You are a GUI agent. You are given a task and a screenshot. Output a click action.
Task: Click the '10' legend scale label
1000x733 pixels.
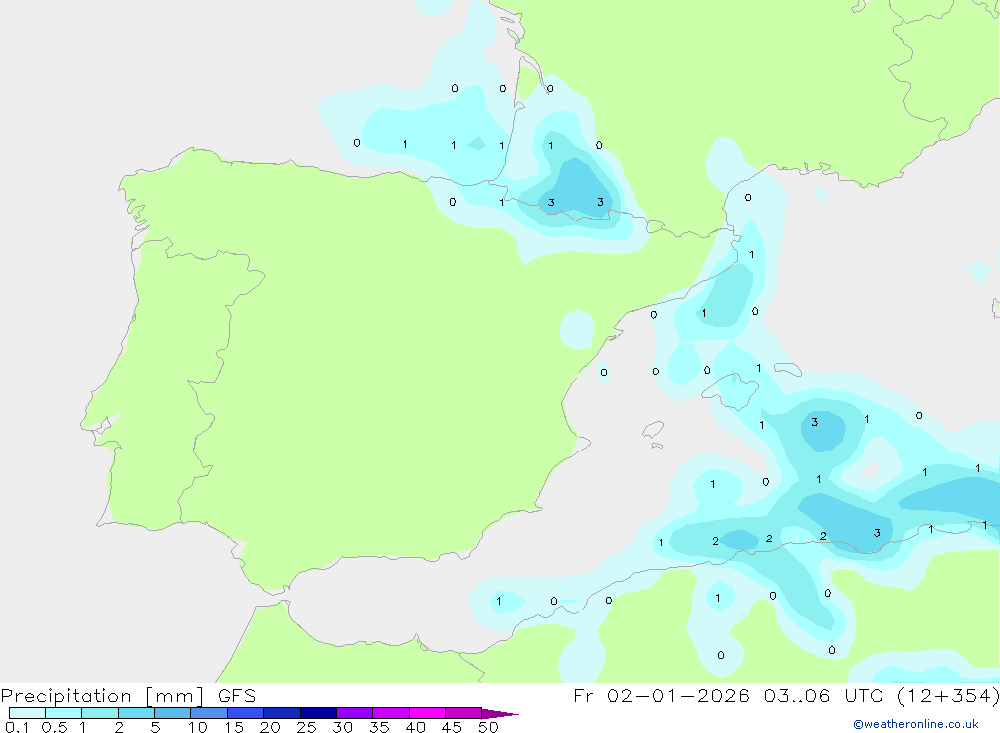tap(198, 727)
